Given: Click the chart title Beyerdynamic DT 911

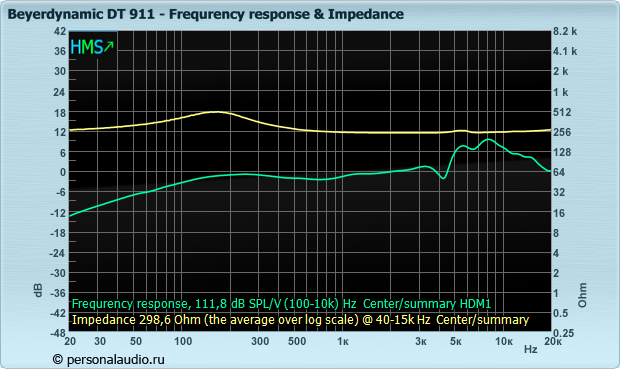Looking at the screenshot, I should 81,14.
